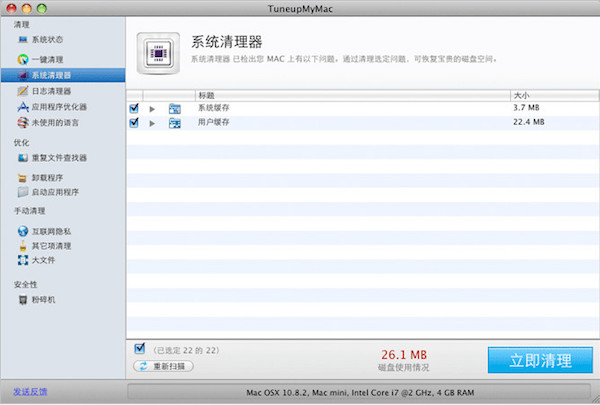This screenshot has height=405, width=600.
Task: Click the large 系统清理器 chip icon
Action: [158, 53]
